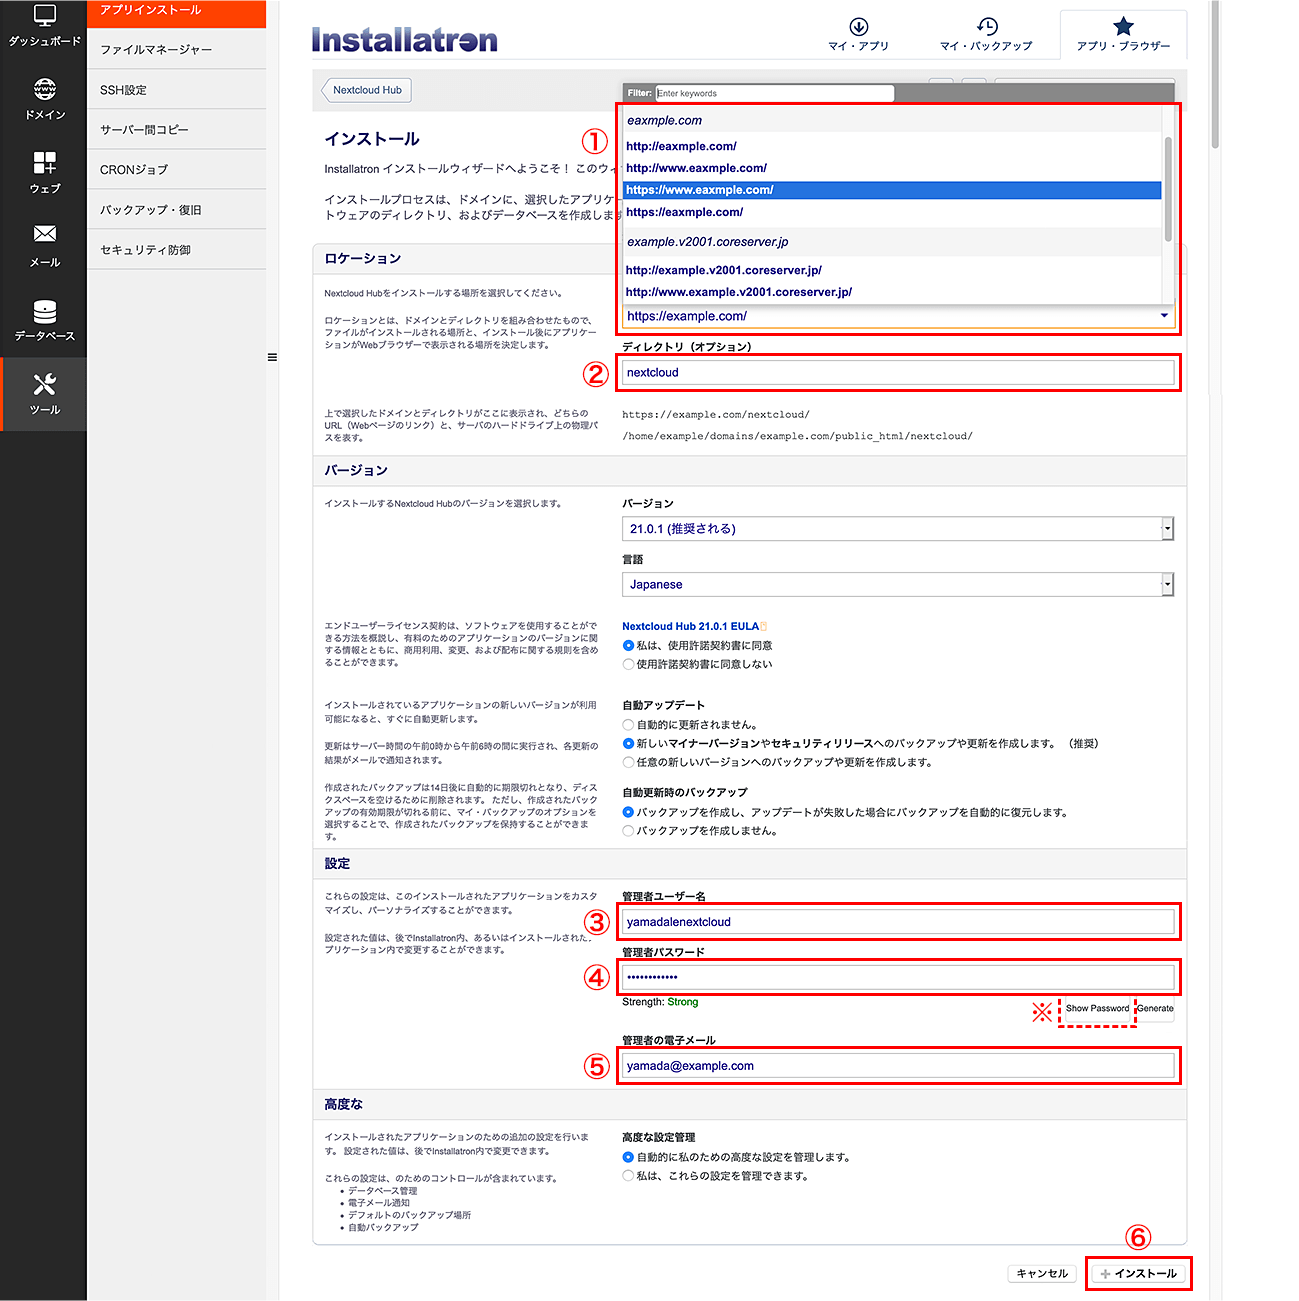Select 使用許諾契約書に同意しない radio
This screenshot has width=1299, height=1301.
tap(628, 664)
